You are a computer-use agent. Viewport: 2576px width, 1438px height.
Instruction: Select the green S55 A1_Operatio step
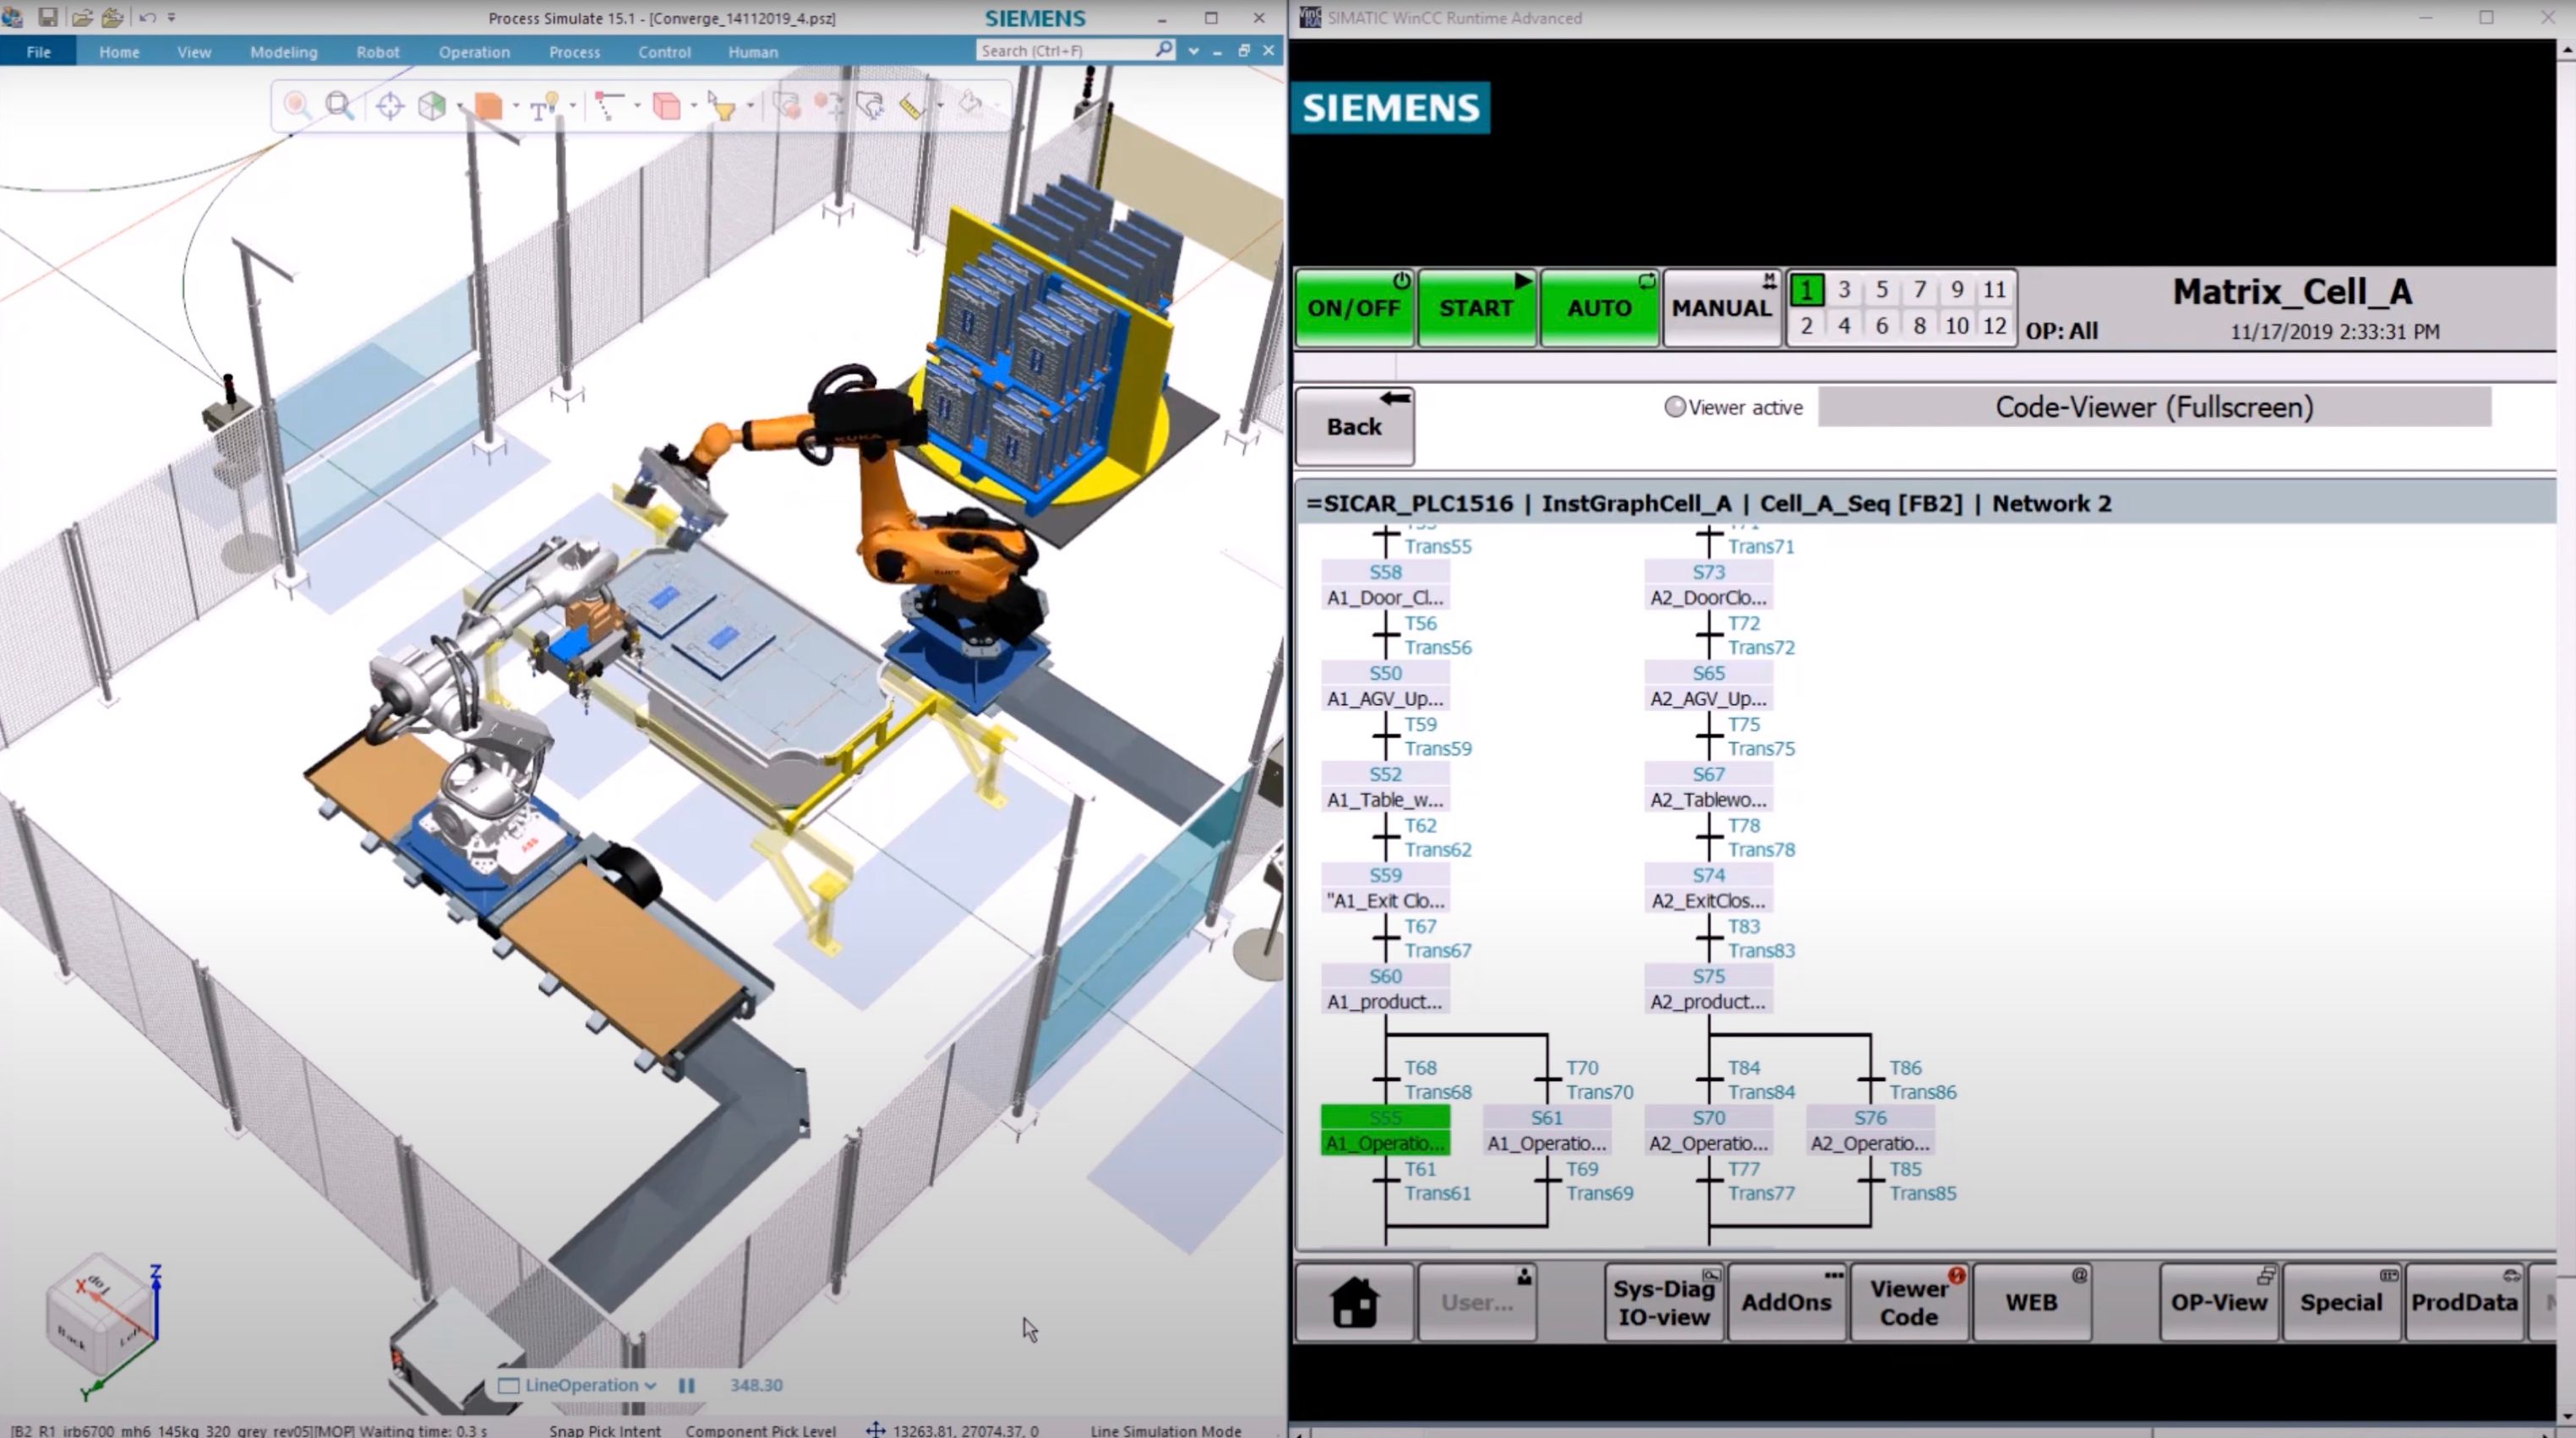point(1385,1130)
